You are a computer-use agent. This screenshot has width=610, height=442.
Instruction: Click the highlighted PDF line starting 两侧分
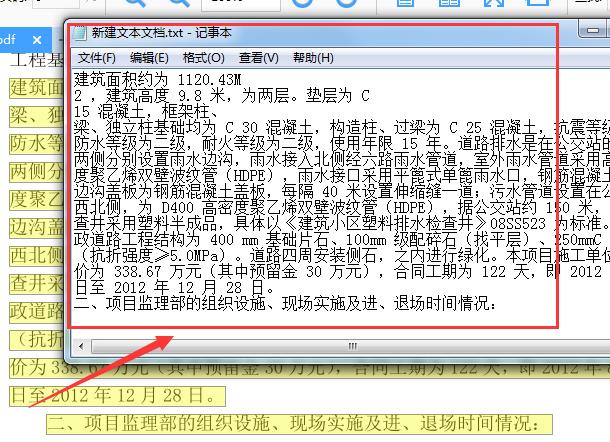coord(36,172)
